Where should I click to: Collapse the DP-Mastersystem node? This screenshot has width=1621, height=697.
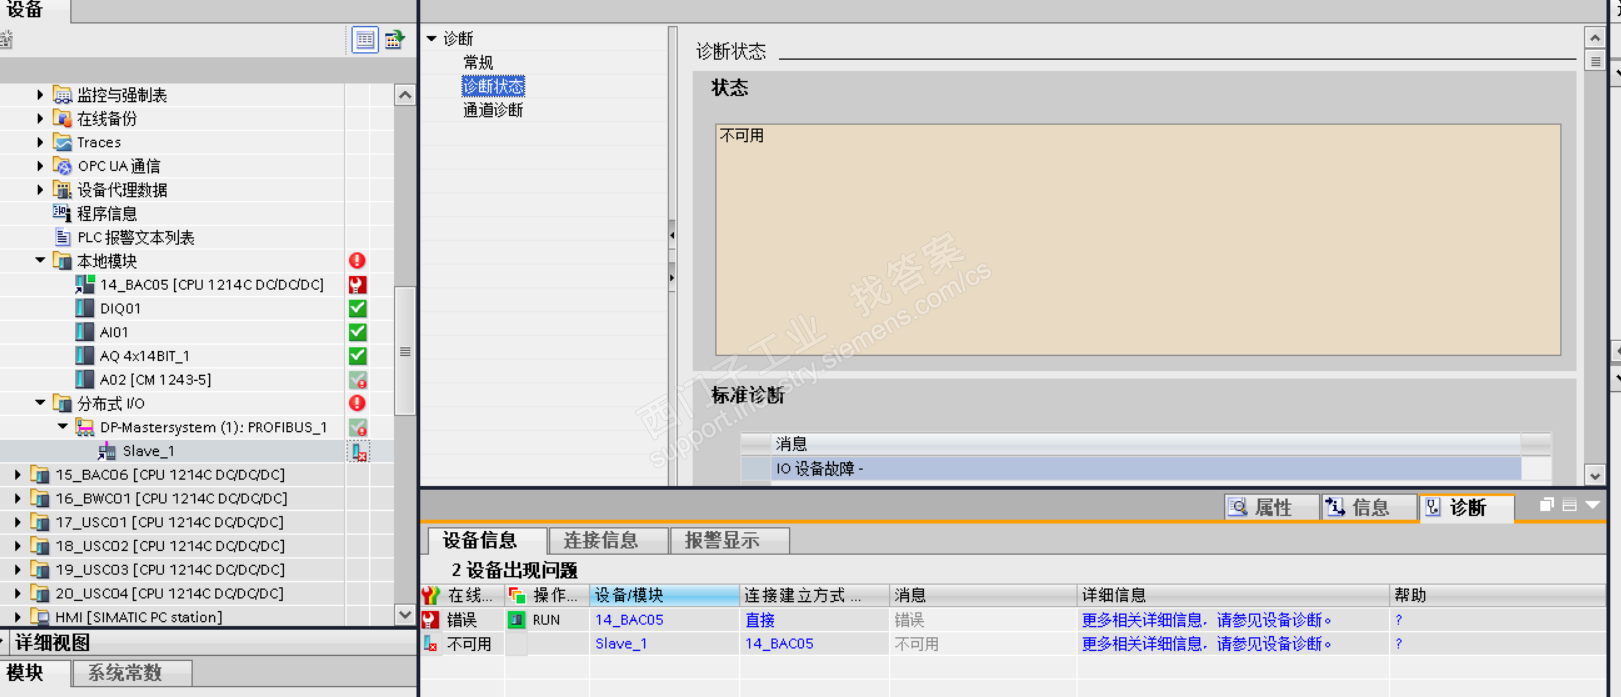tap(63, 427)
